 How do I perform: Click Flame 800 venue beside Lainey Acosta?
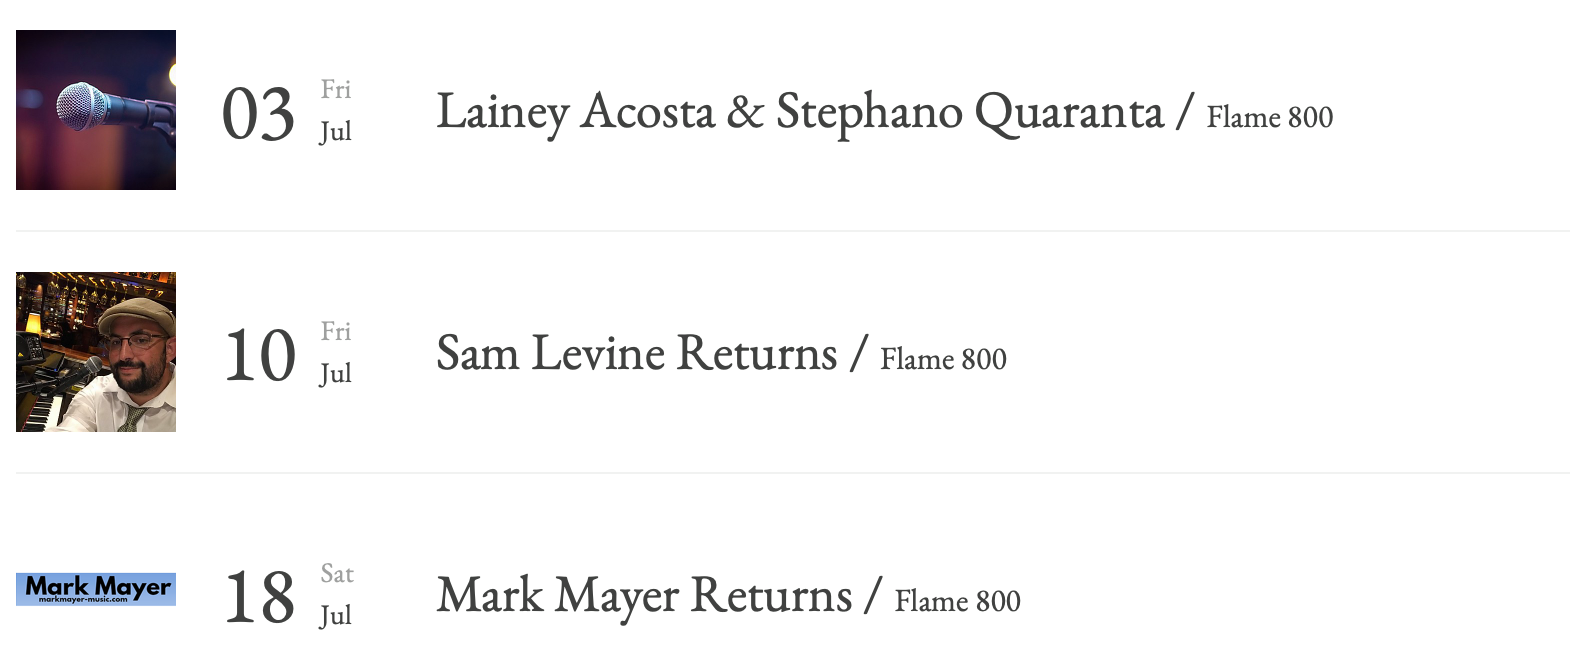pos(1269,117)
